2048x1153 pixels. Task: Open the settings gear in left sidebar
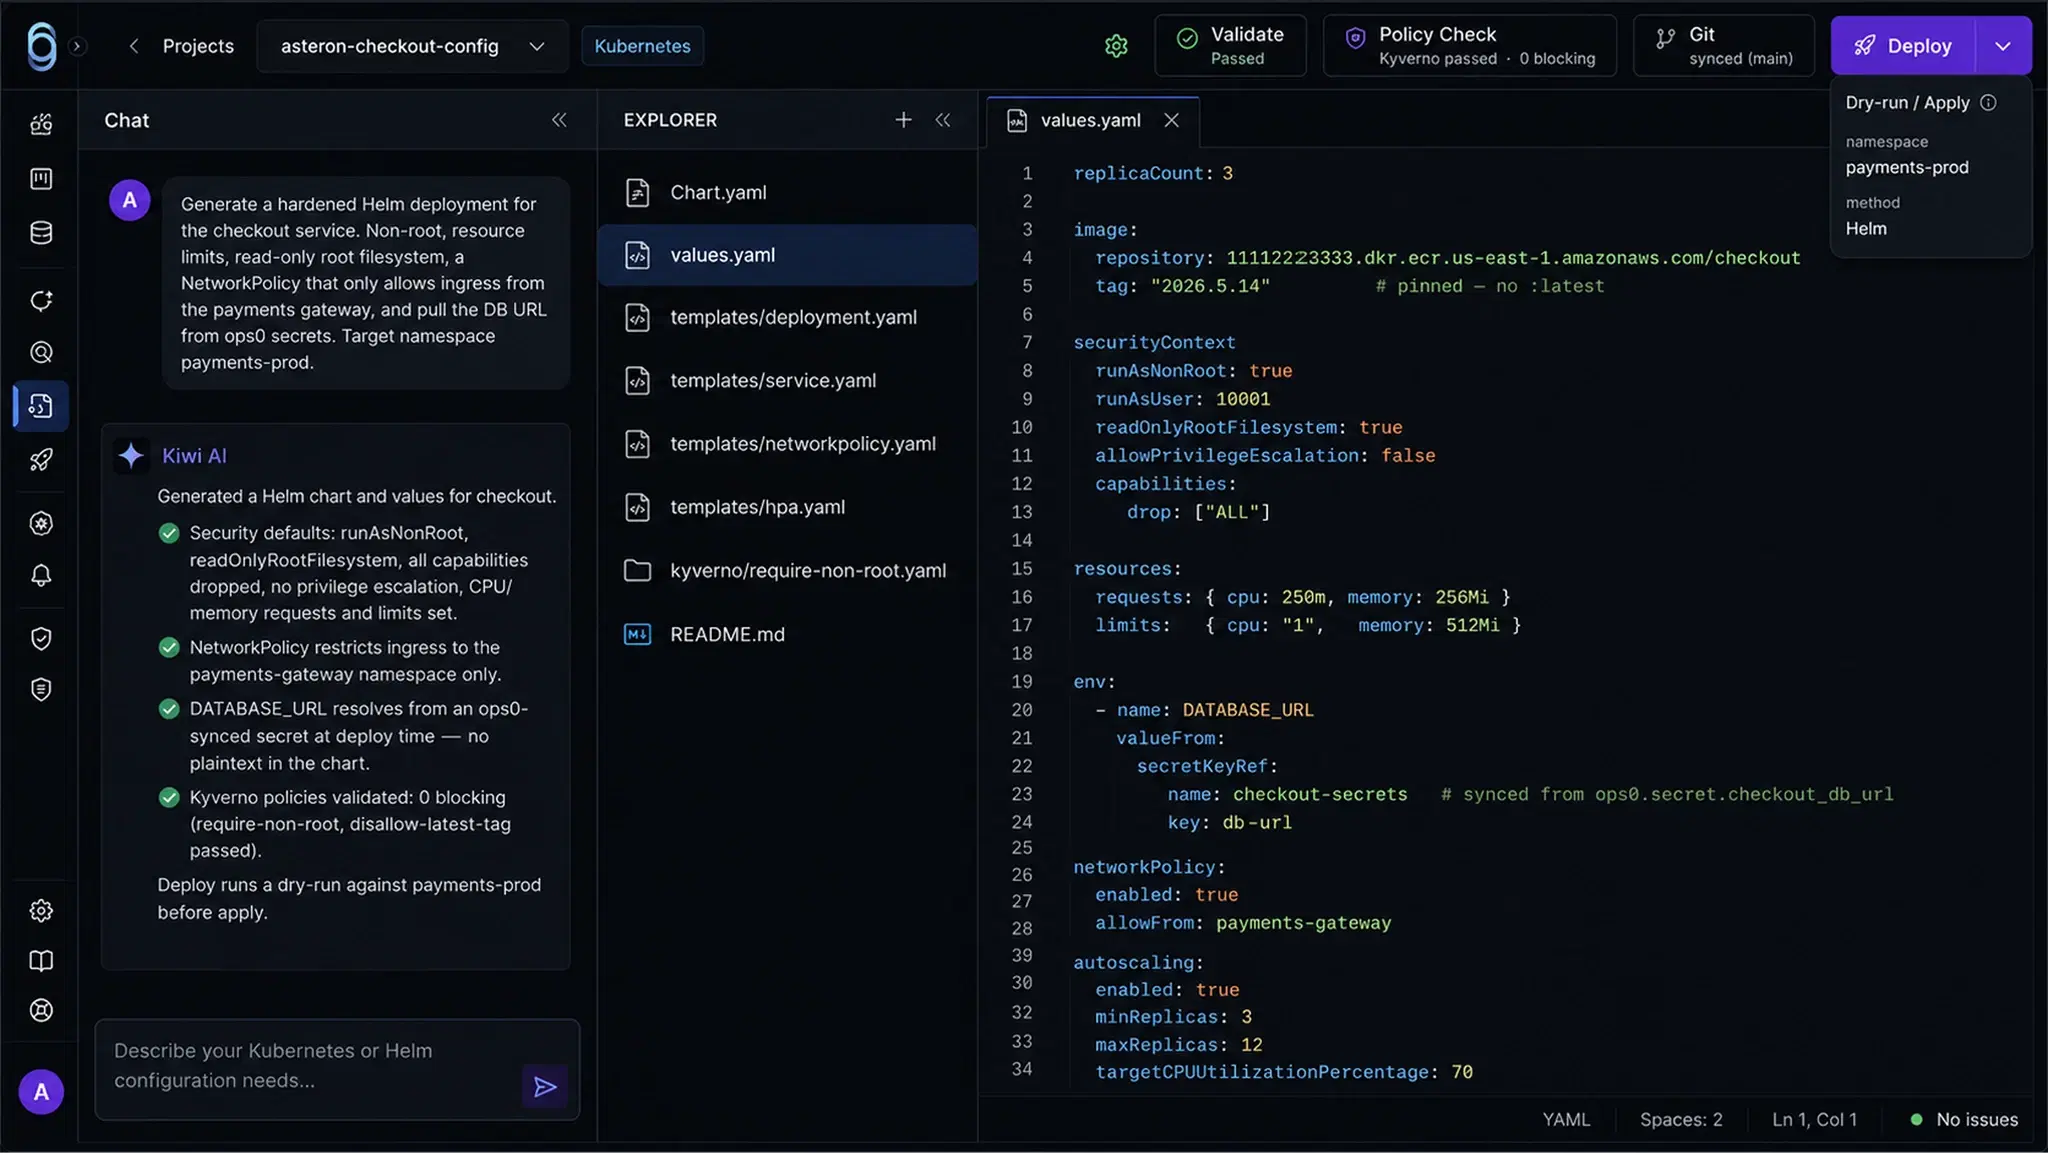(41, 911)
